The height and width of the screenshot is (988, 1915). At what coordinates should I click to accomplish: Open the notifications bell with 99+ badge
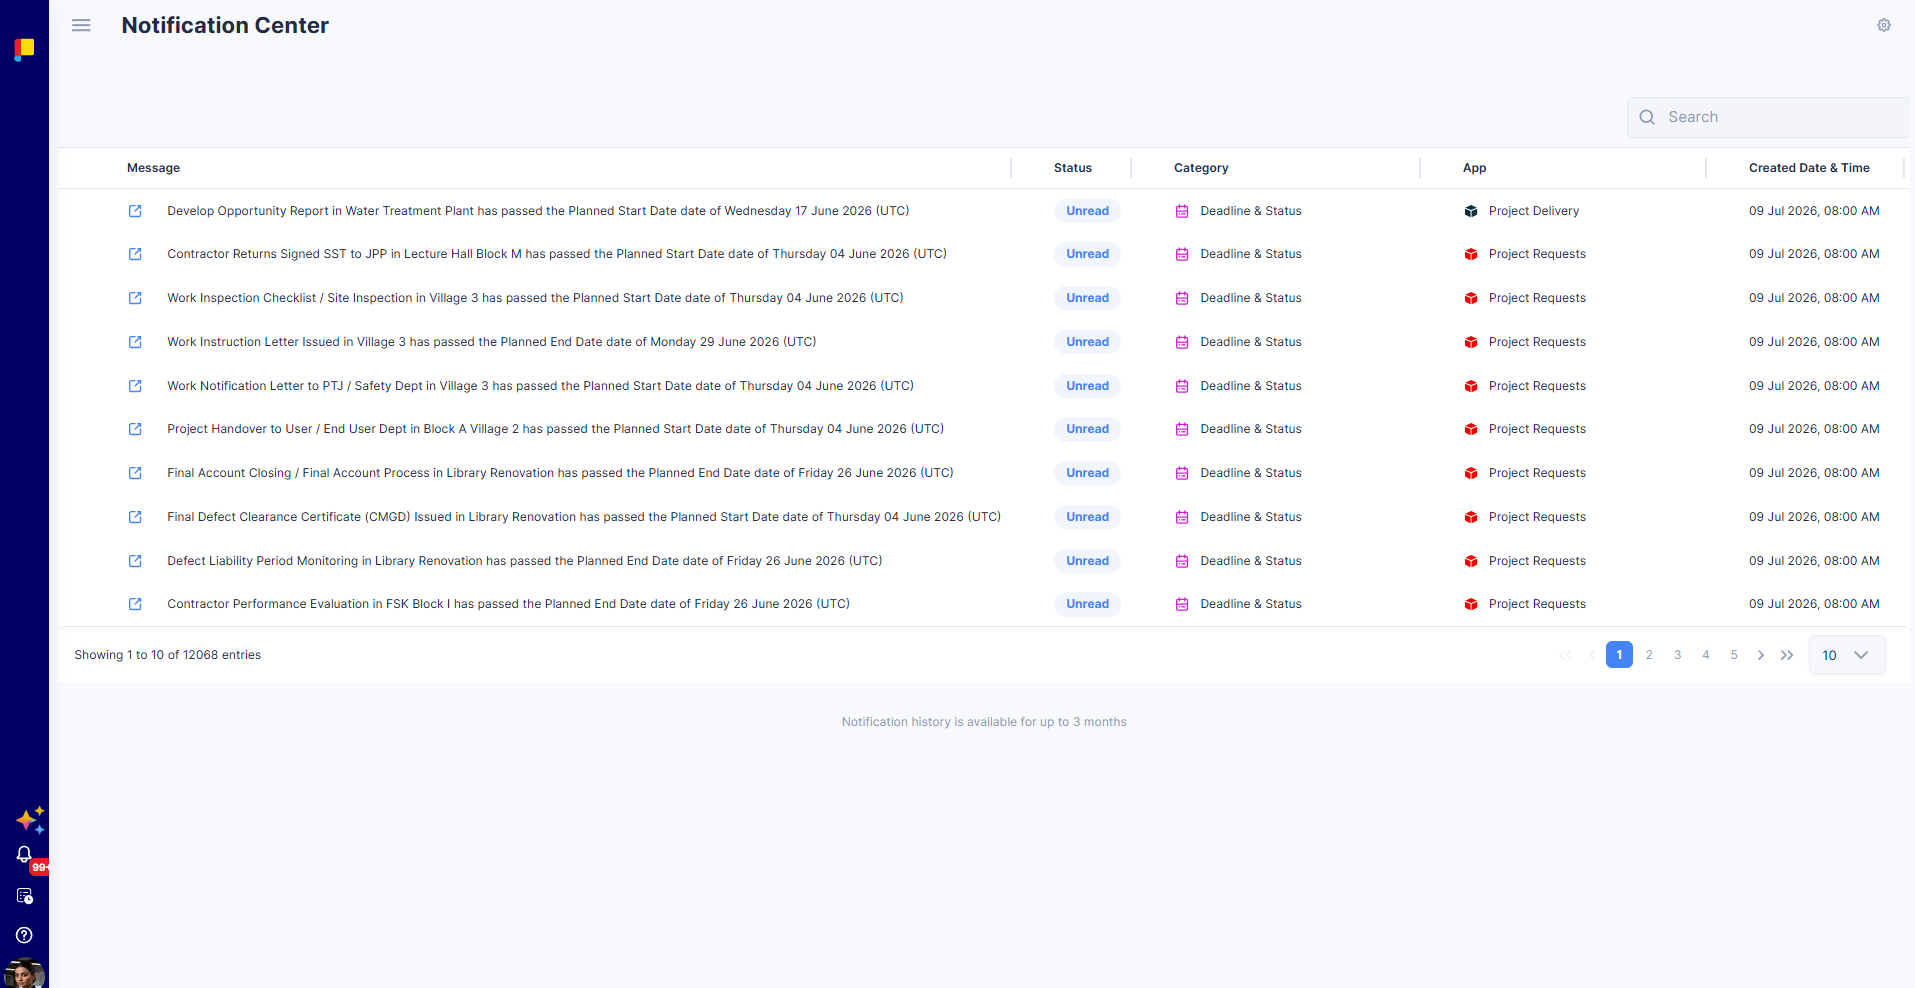click(x=25, y=856)
